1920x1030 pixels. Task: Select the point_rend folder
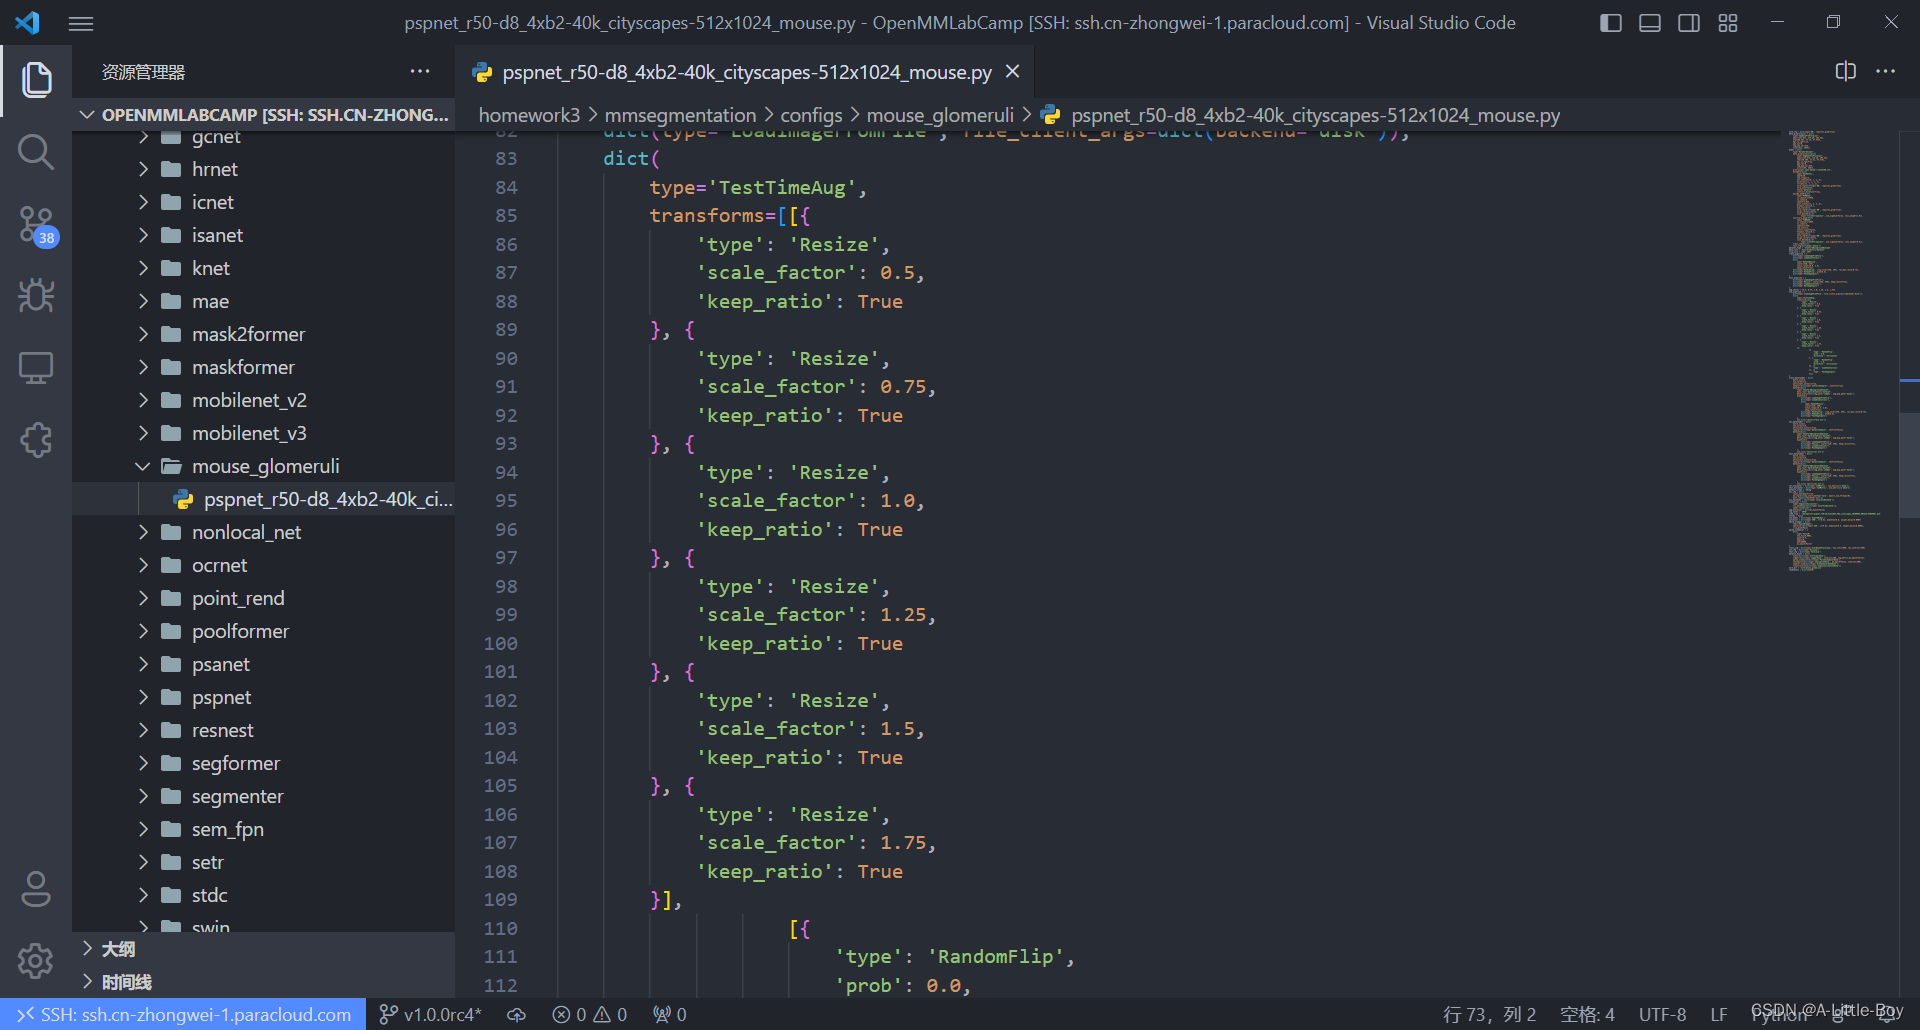pos(264,598)
